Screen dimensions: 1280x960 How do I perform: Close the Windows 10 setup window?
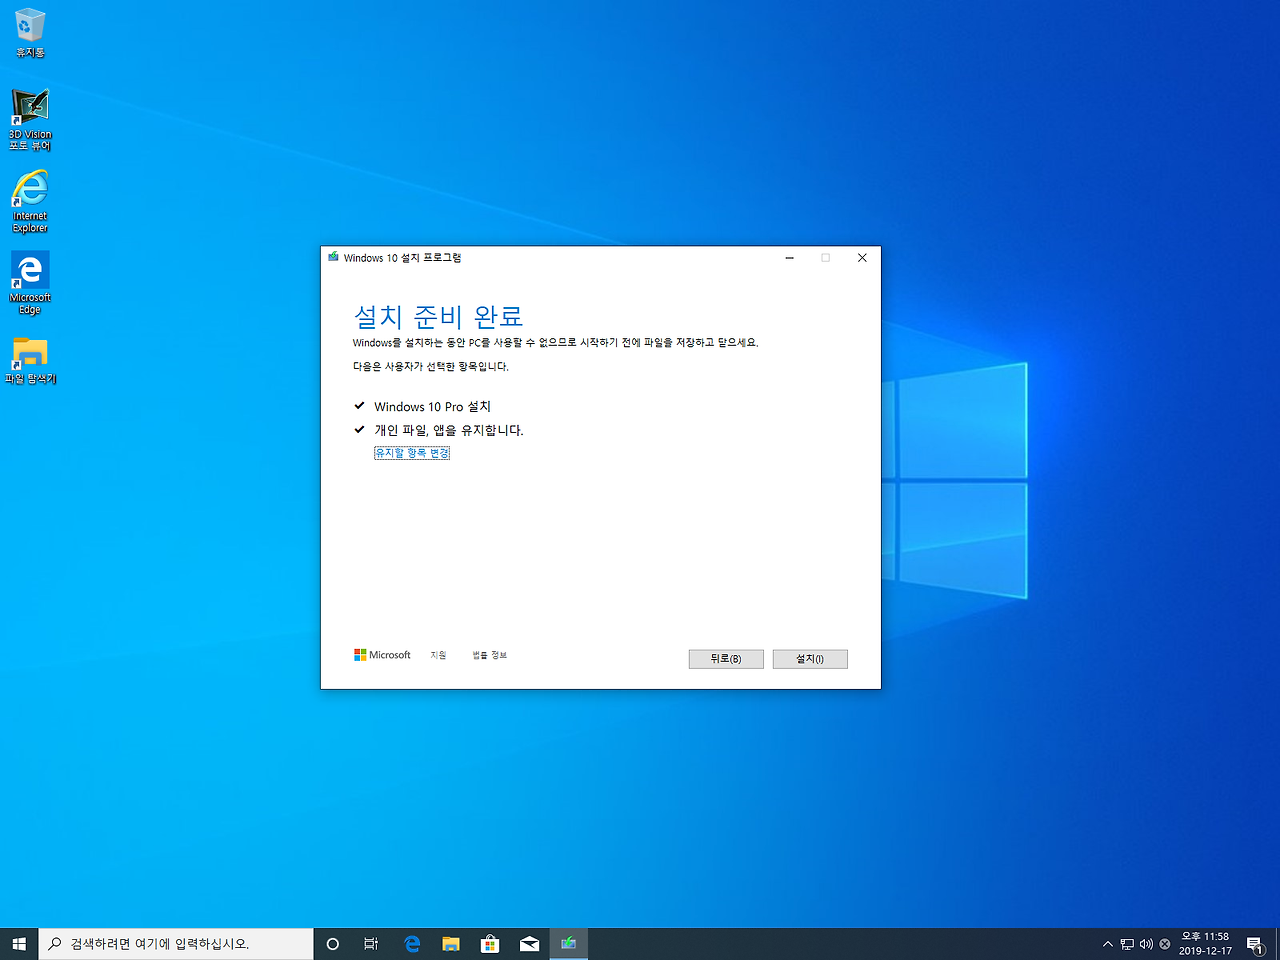tap(862, 258)
